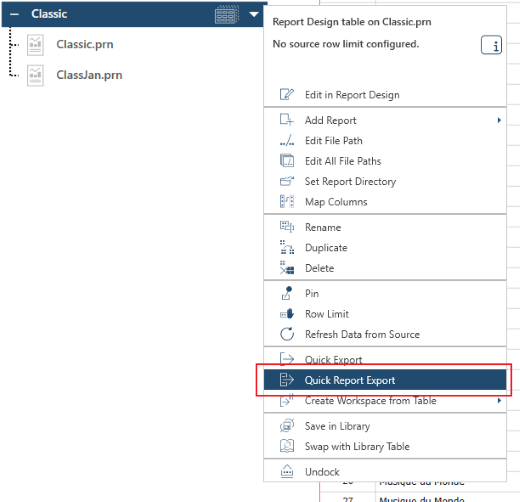Screen dimensions: 520x502
Task: Click the Add Report page-plus icon
Action: click(x=287, y=120)
